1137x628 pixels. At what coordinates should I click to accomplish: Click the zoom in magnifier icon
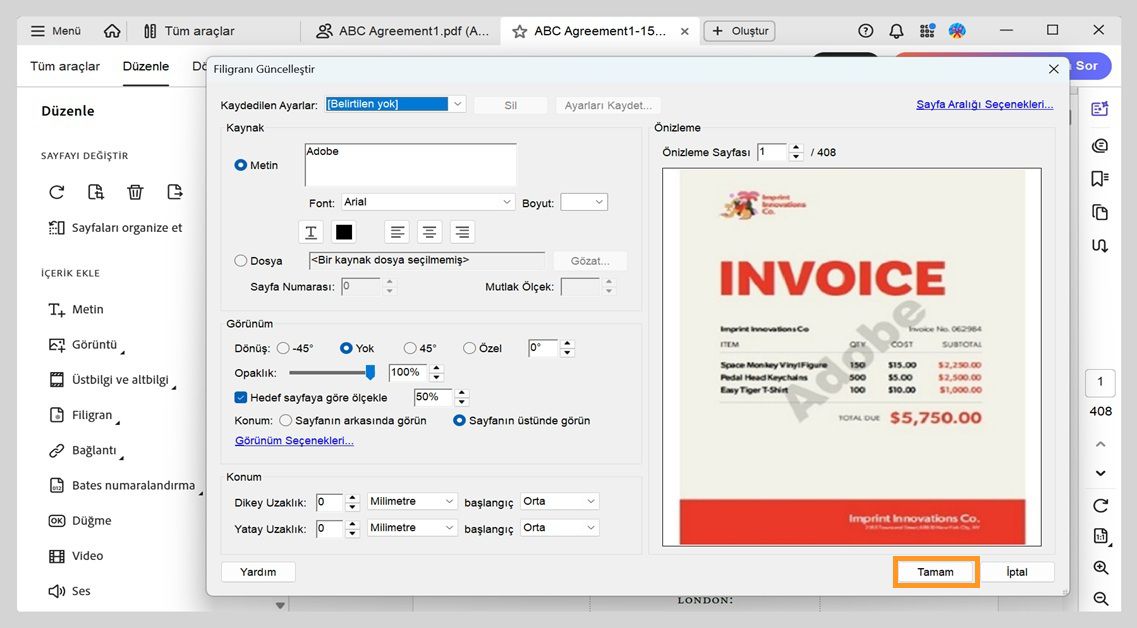[x=1100, y=567]
